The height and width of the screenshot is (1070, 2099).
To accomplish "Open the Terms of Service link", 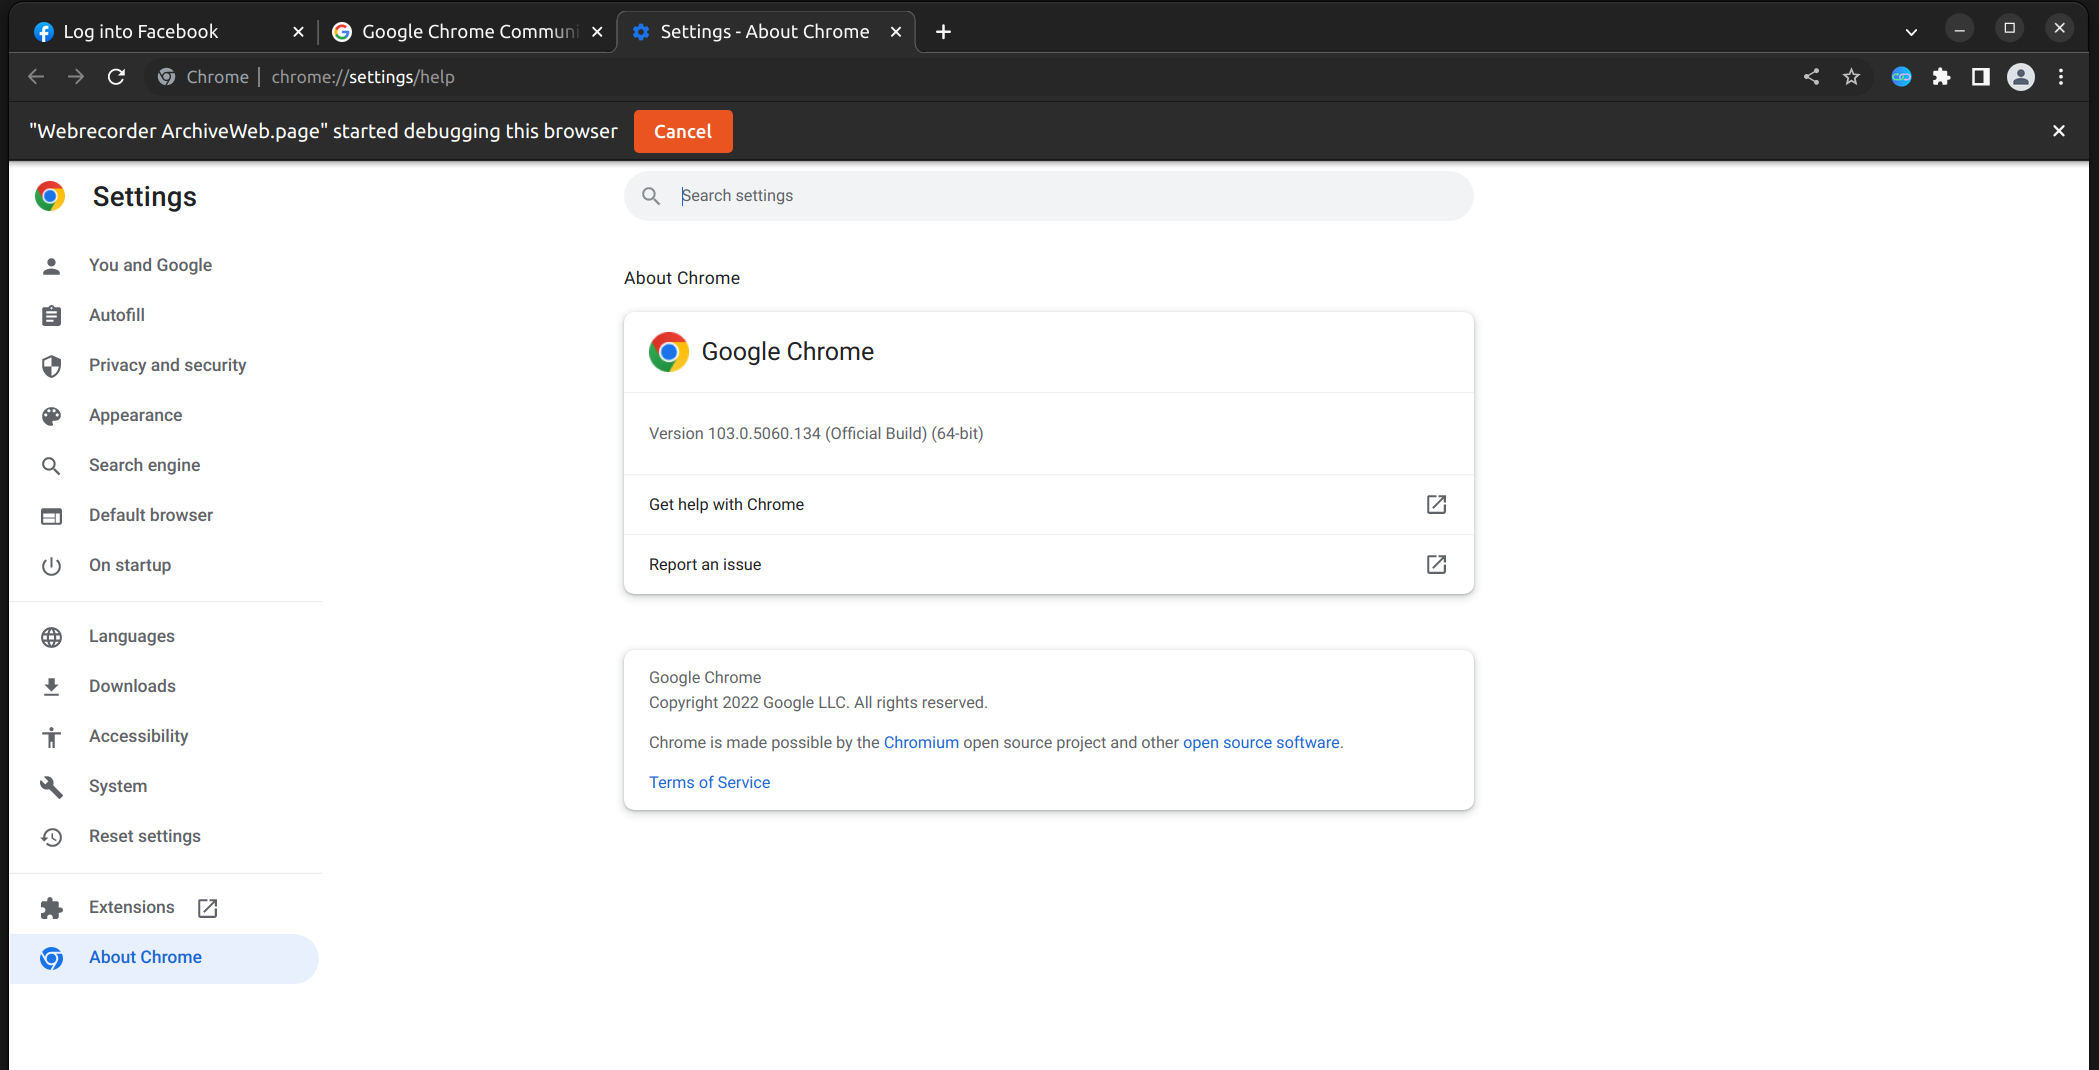I will (x=709, y=782).
